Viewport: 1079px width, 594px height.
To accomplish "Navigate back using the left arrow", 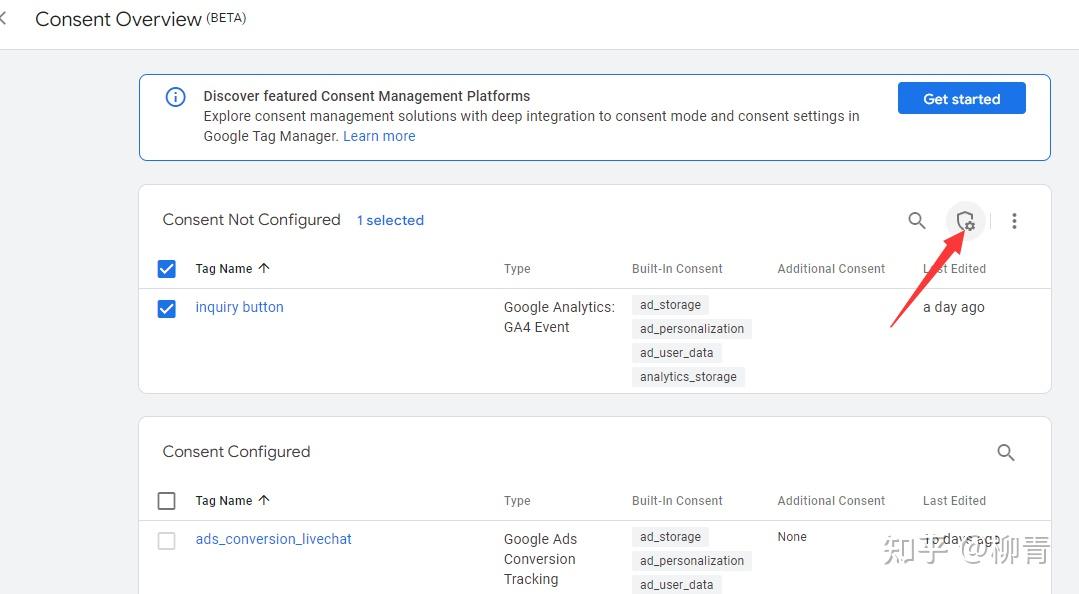I will click(5, 16).
